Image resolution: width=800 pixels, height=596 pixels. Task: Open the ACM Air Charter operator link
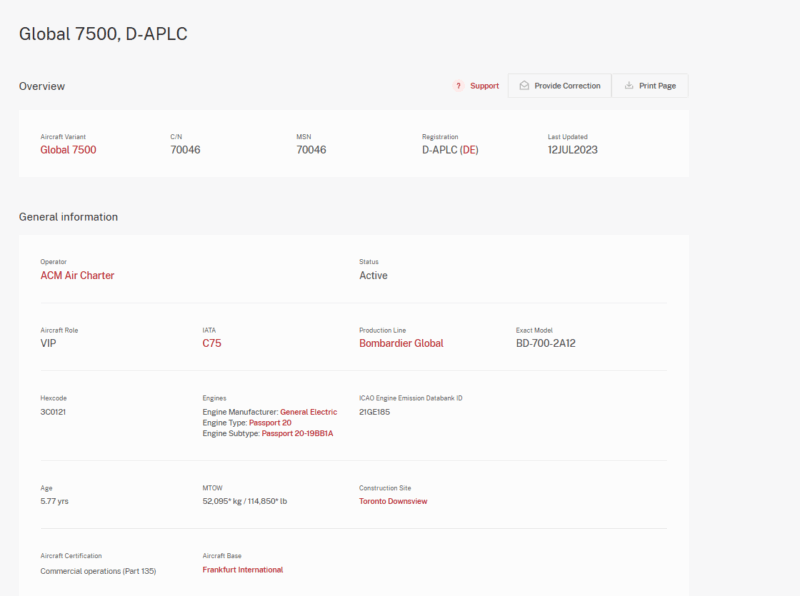77,275
